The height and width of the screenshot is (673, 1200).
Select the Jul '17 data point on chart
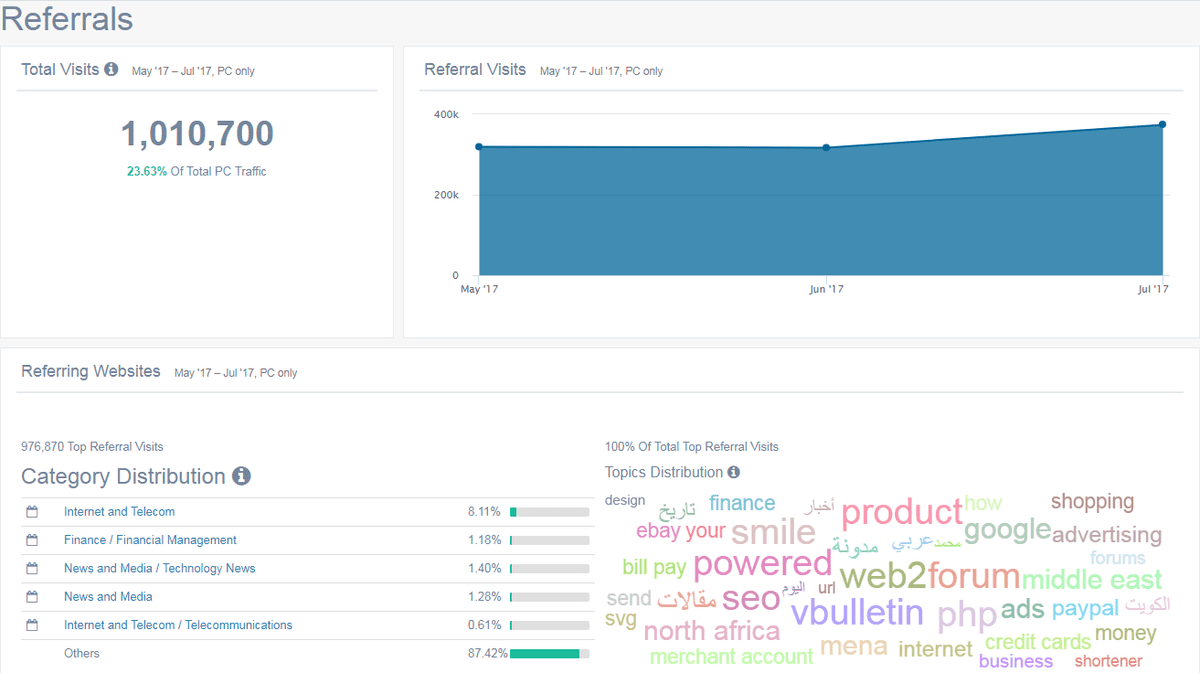coord(1162,125)
